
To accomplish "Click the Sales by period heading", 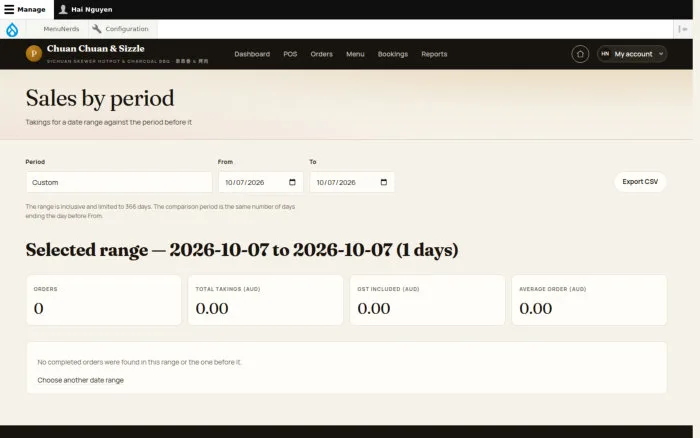I will (x=100, y=98).
